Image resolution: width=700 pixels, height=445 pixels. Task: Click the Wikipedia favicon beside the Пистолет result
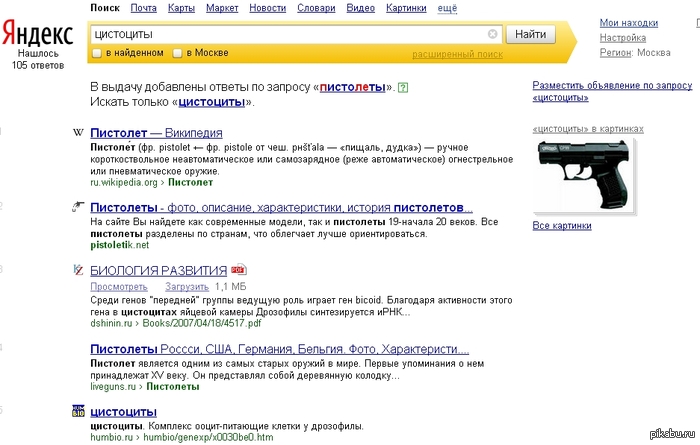(78, 133)
